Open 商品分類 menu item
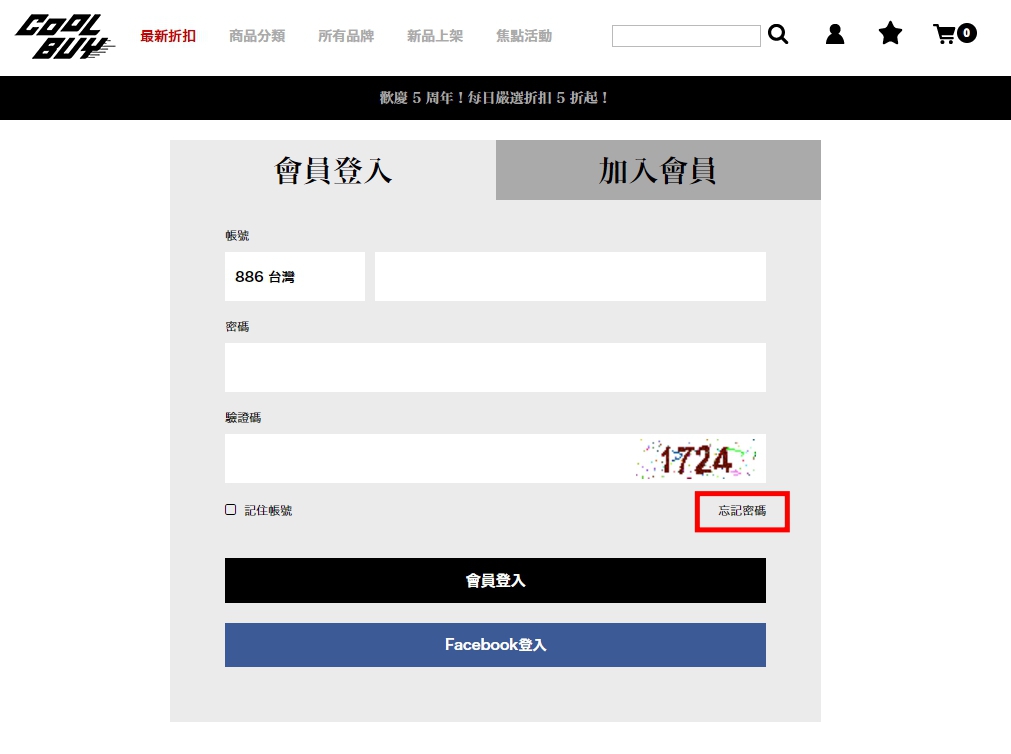This screenshot has height=754, width=1011. pyautogui.click(x=257, y=36)
